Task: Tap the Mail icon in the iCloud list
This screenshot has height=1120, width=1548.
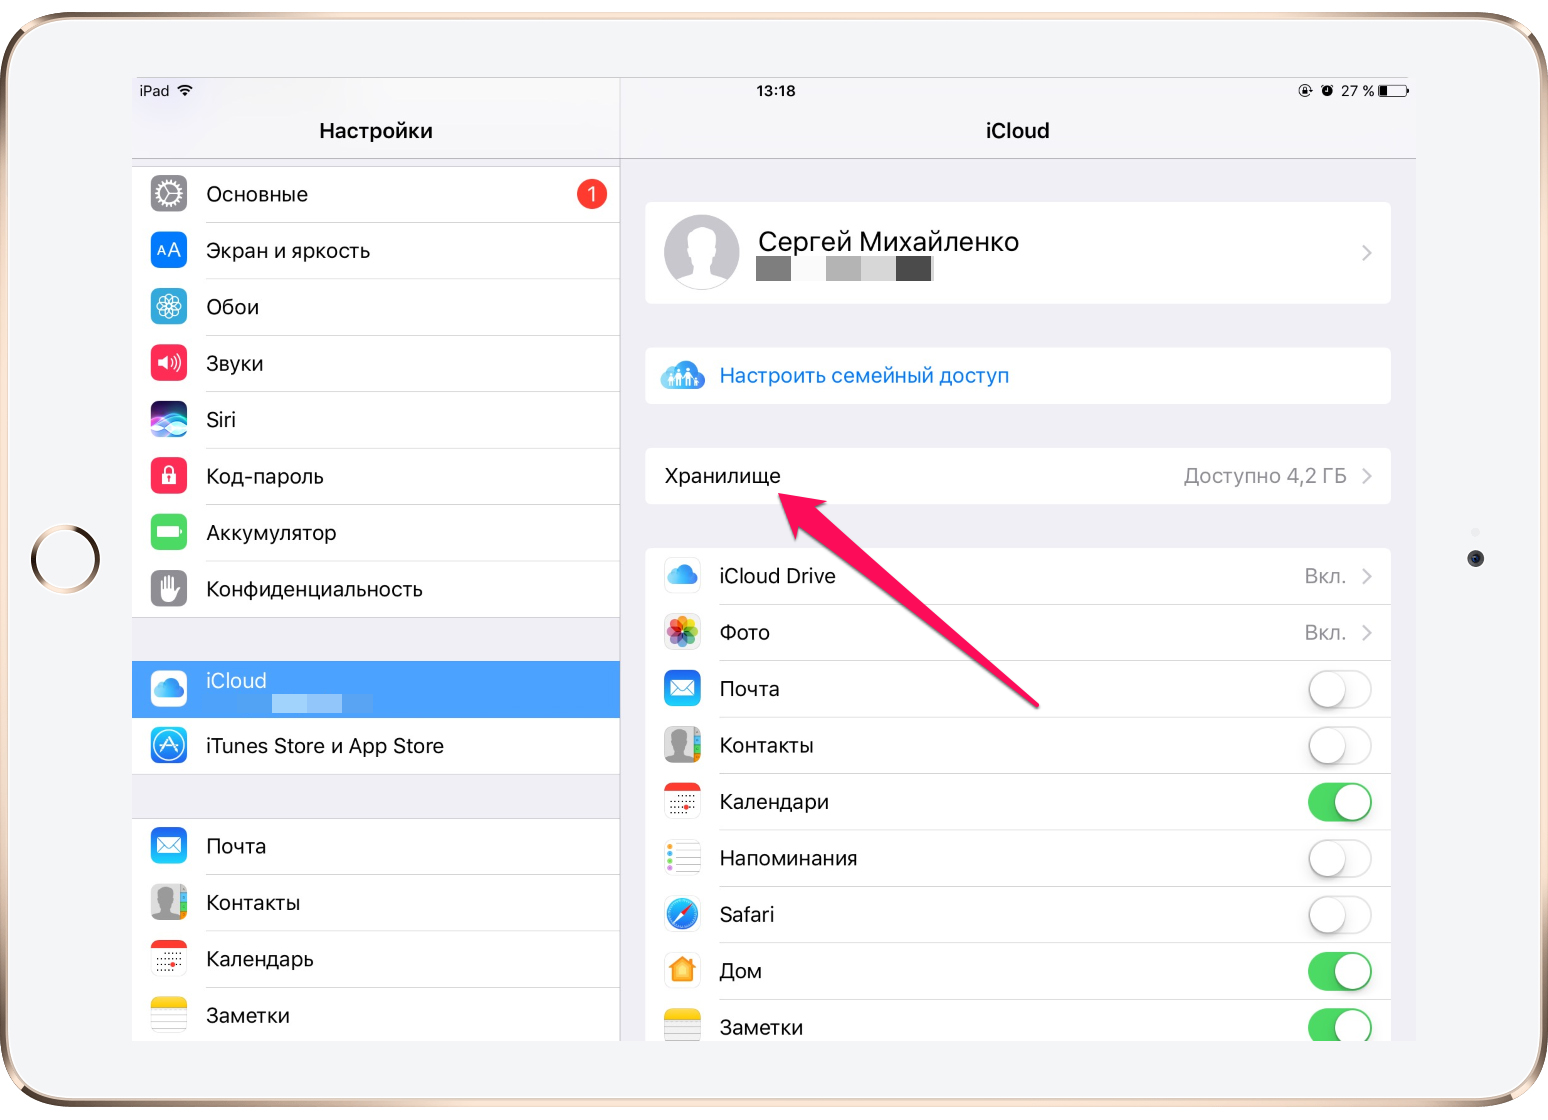Action: click(x=683, y=688)
